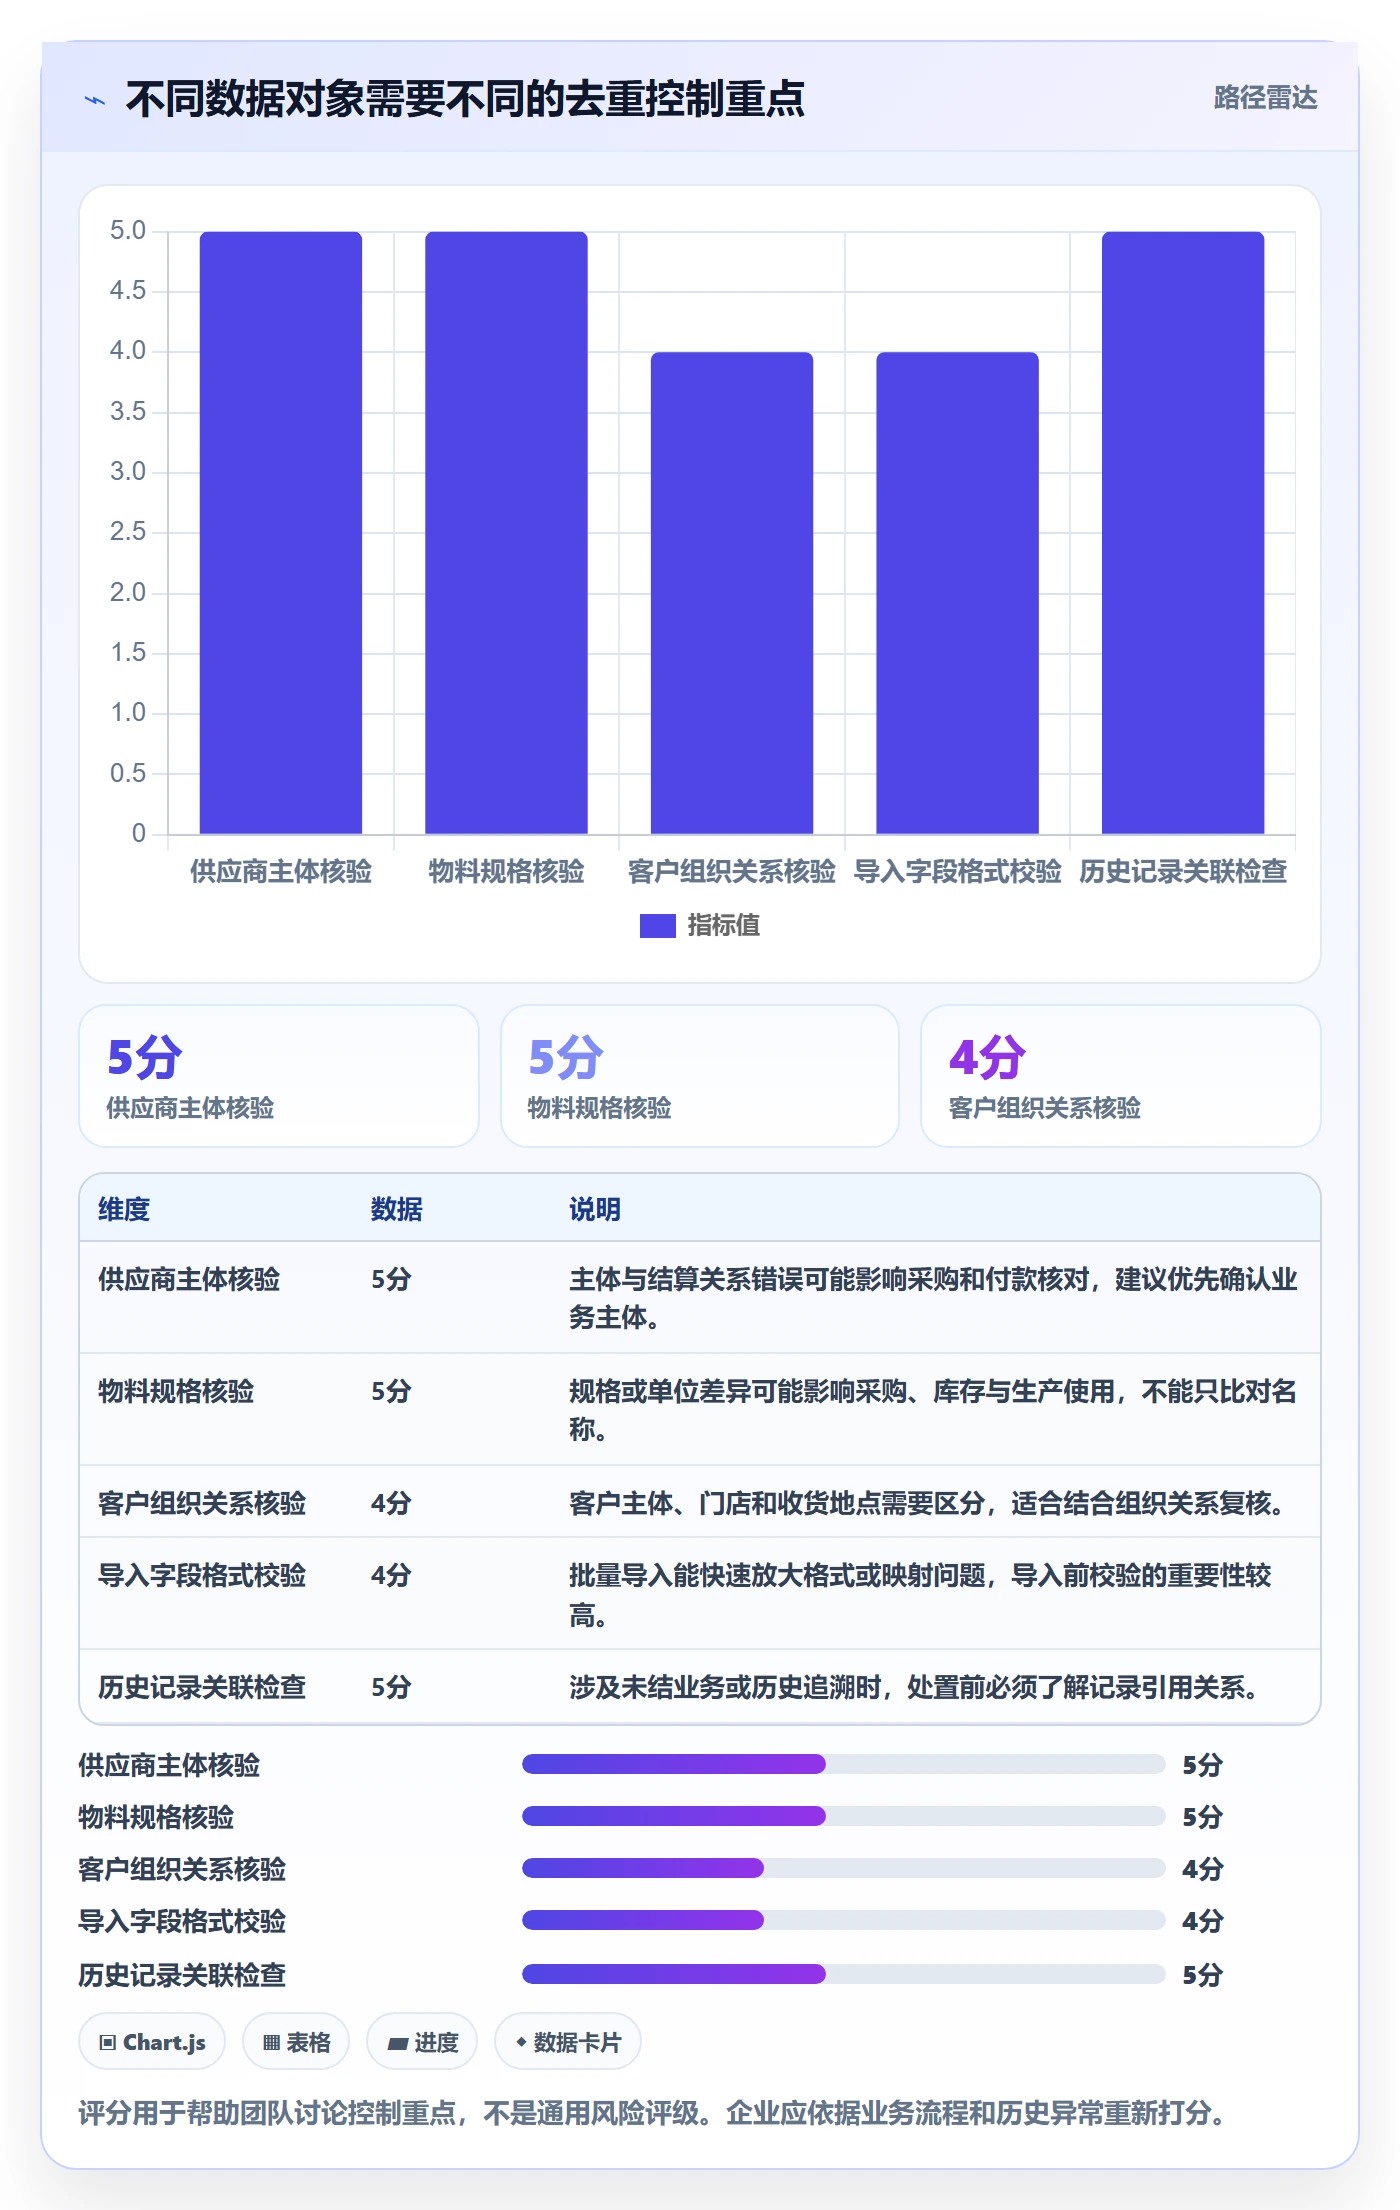
Task: Open the 5分 物料规格核验 data card
Action: pos(700,1076)
